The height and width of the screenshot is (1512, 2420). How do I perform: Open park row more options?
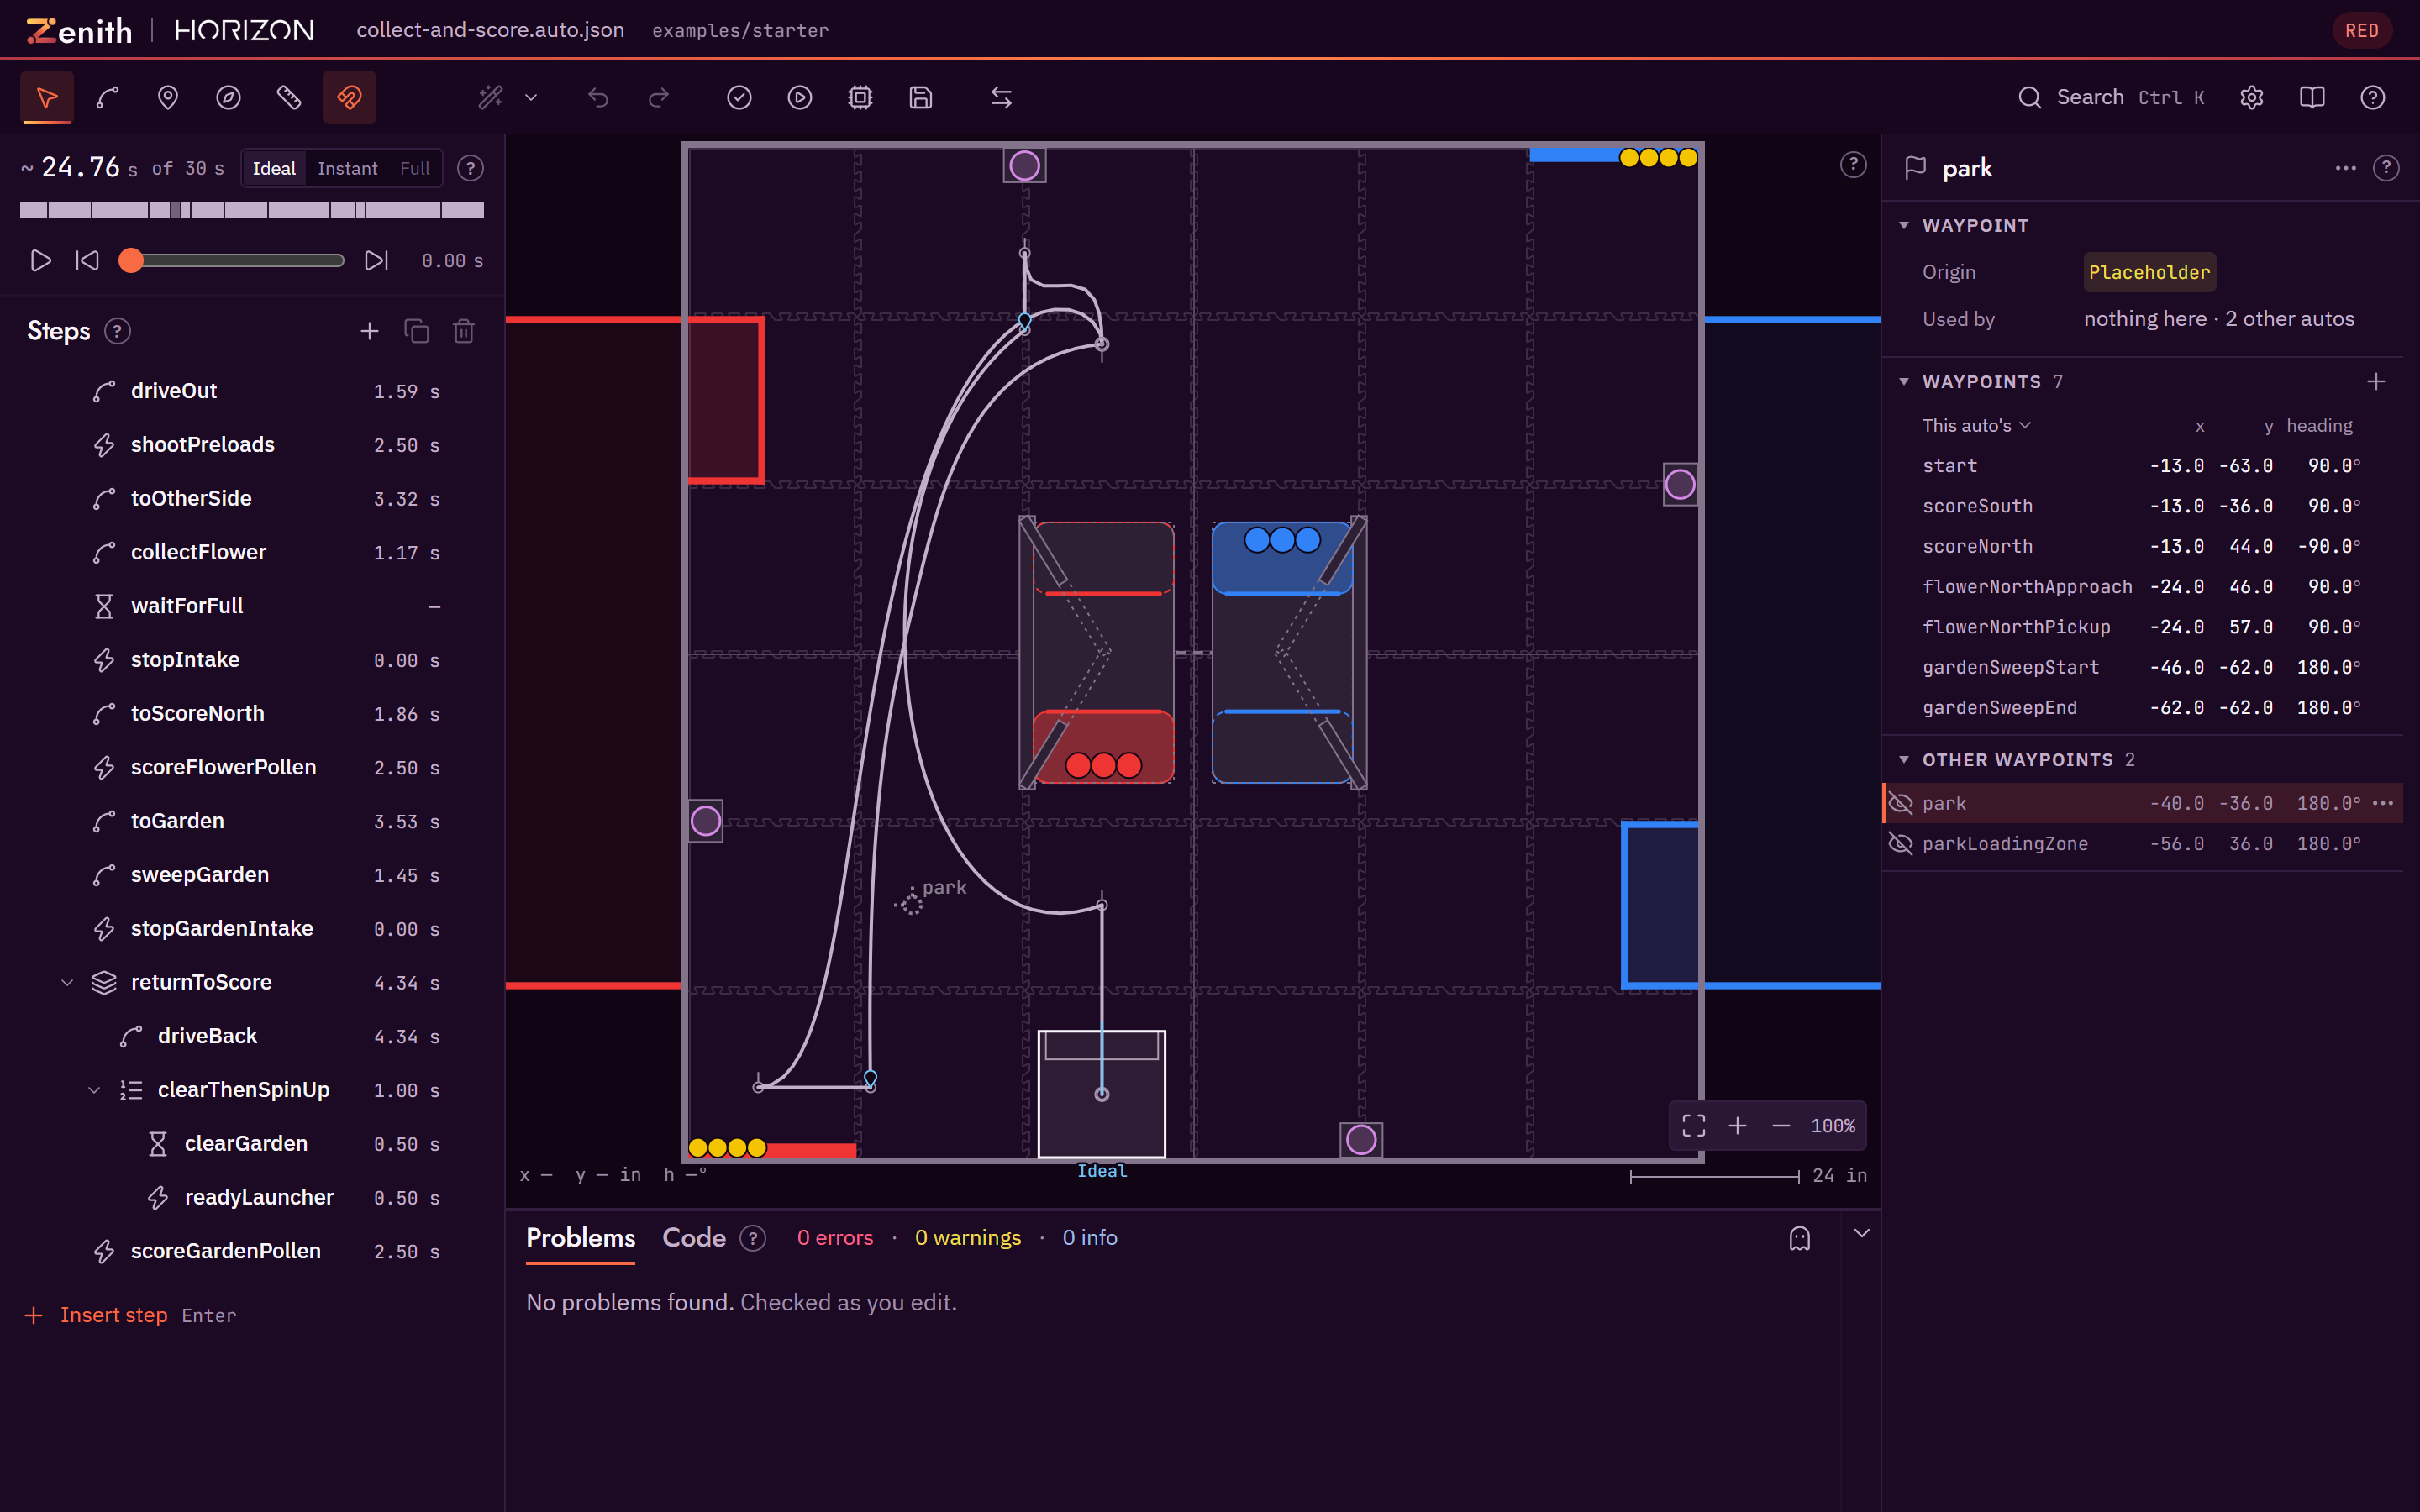pyautogui.click(x=2383, y=803)
